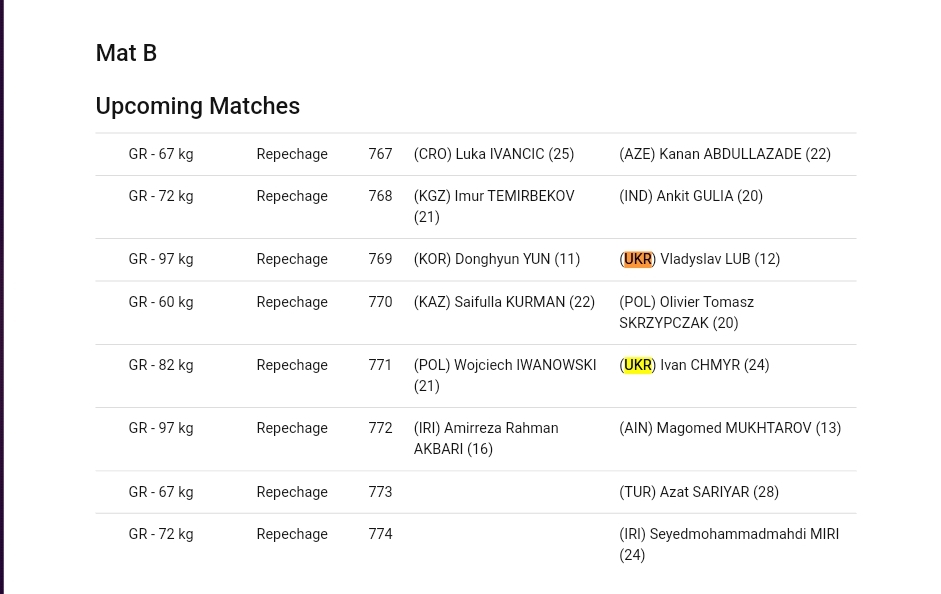
Task: Open Magomed MUKHTAROV entry
Action: pos(730,428)
